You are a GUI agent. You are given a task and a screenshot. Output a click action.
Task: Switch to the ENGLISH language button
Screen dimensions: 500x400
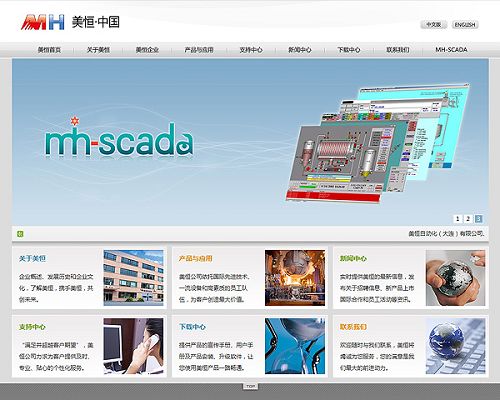pyautogui.click(x=465, y=25)
